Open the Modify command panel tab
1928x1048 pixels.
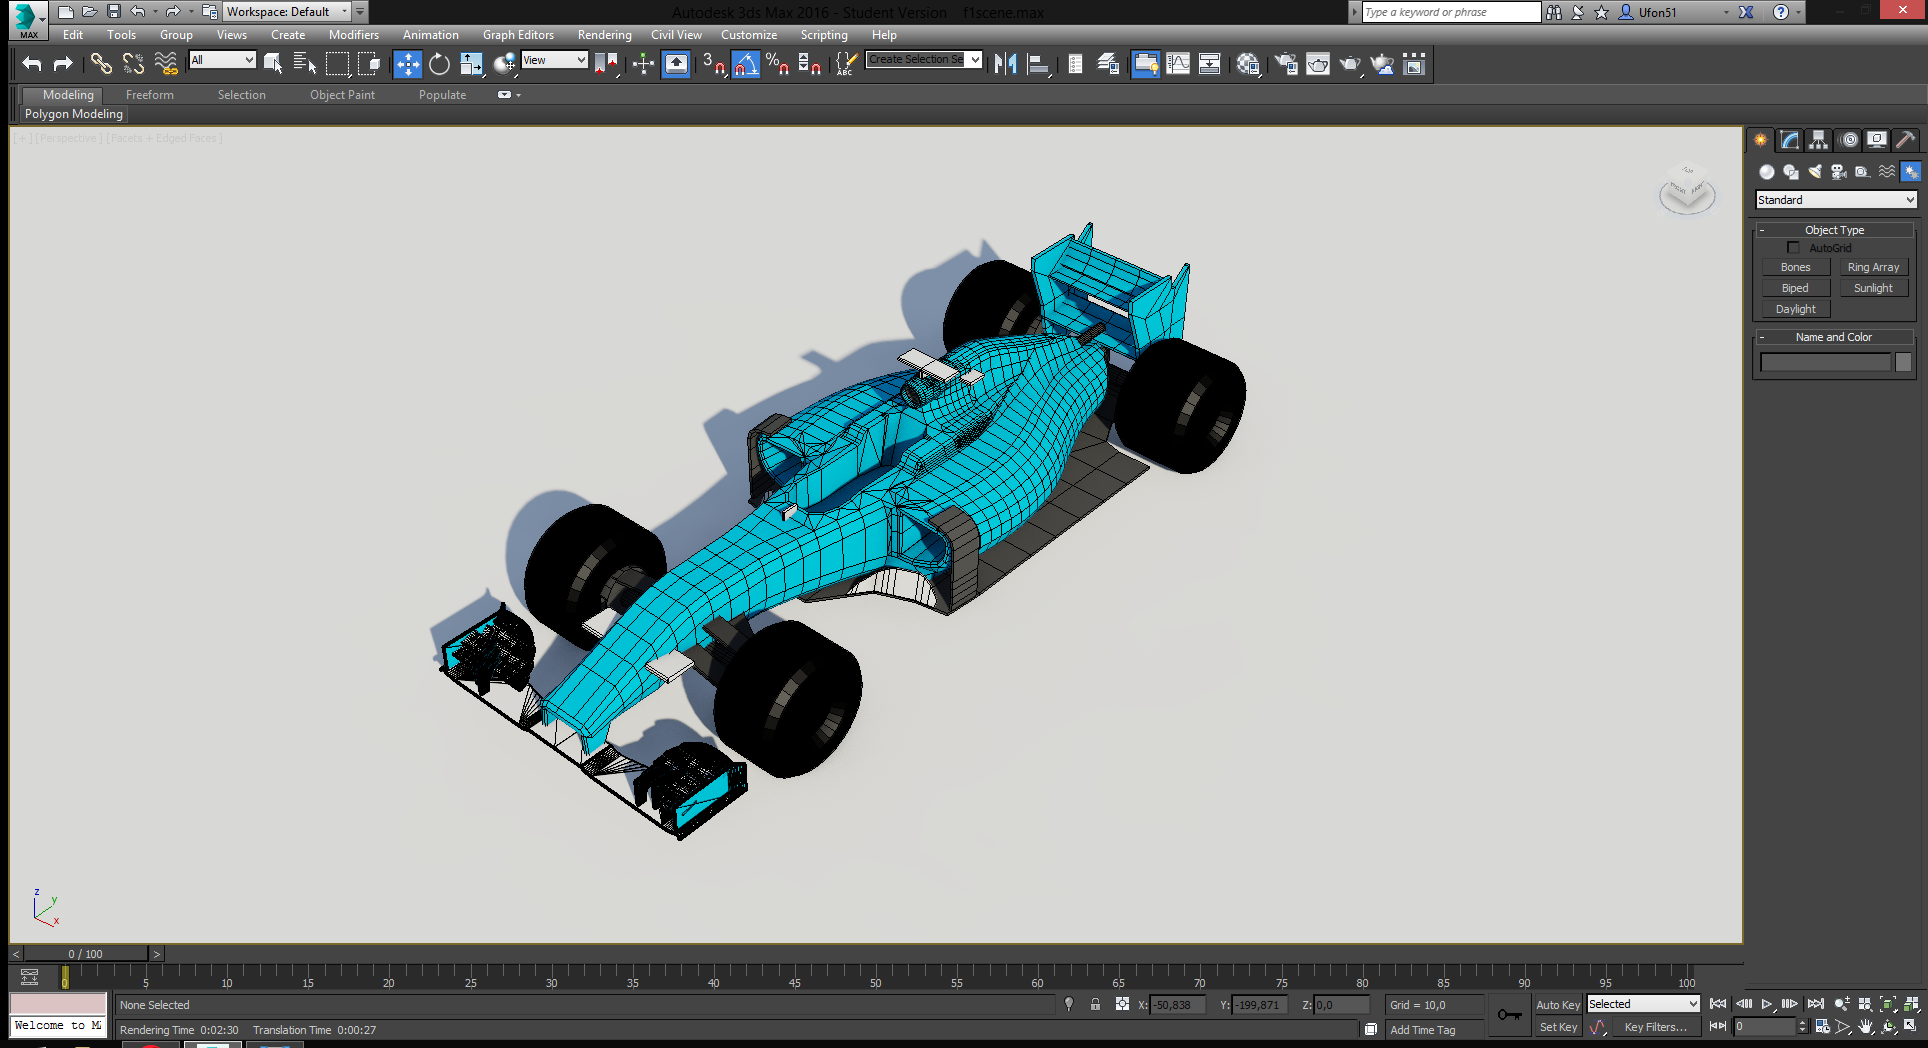[x=1790, y=140]
